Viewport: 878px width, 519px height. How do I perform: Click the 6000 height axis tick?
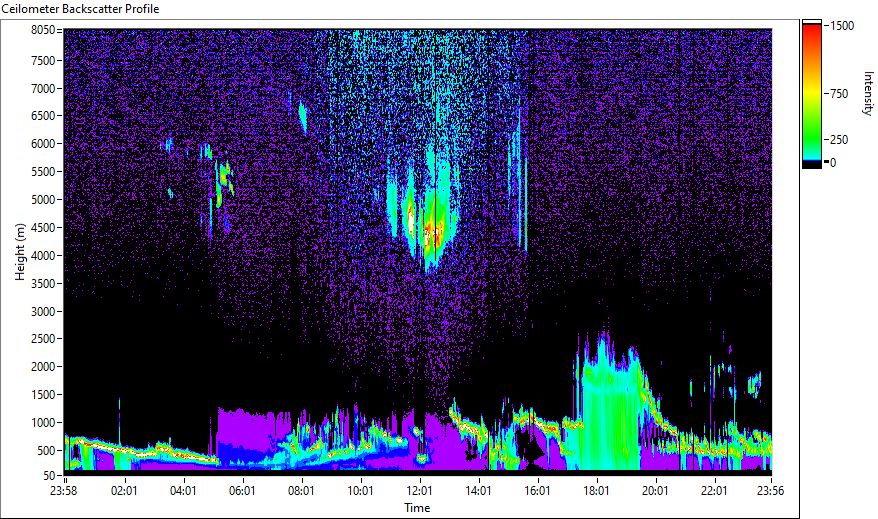43,144
